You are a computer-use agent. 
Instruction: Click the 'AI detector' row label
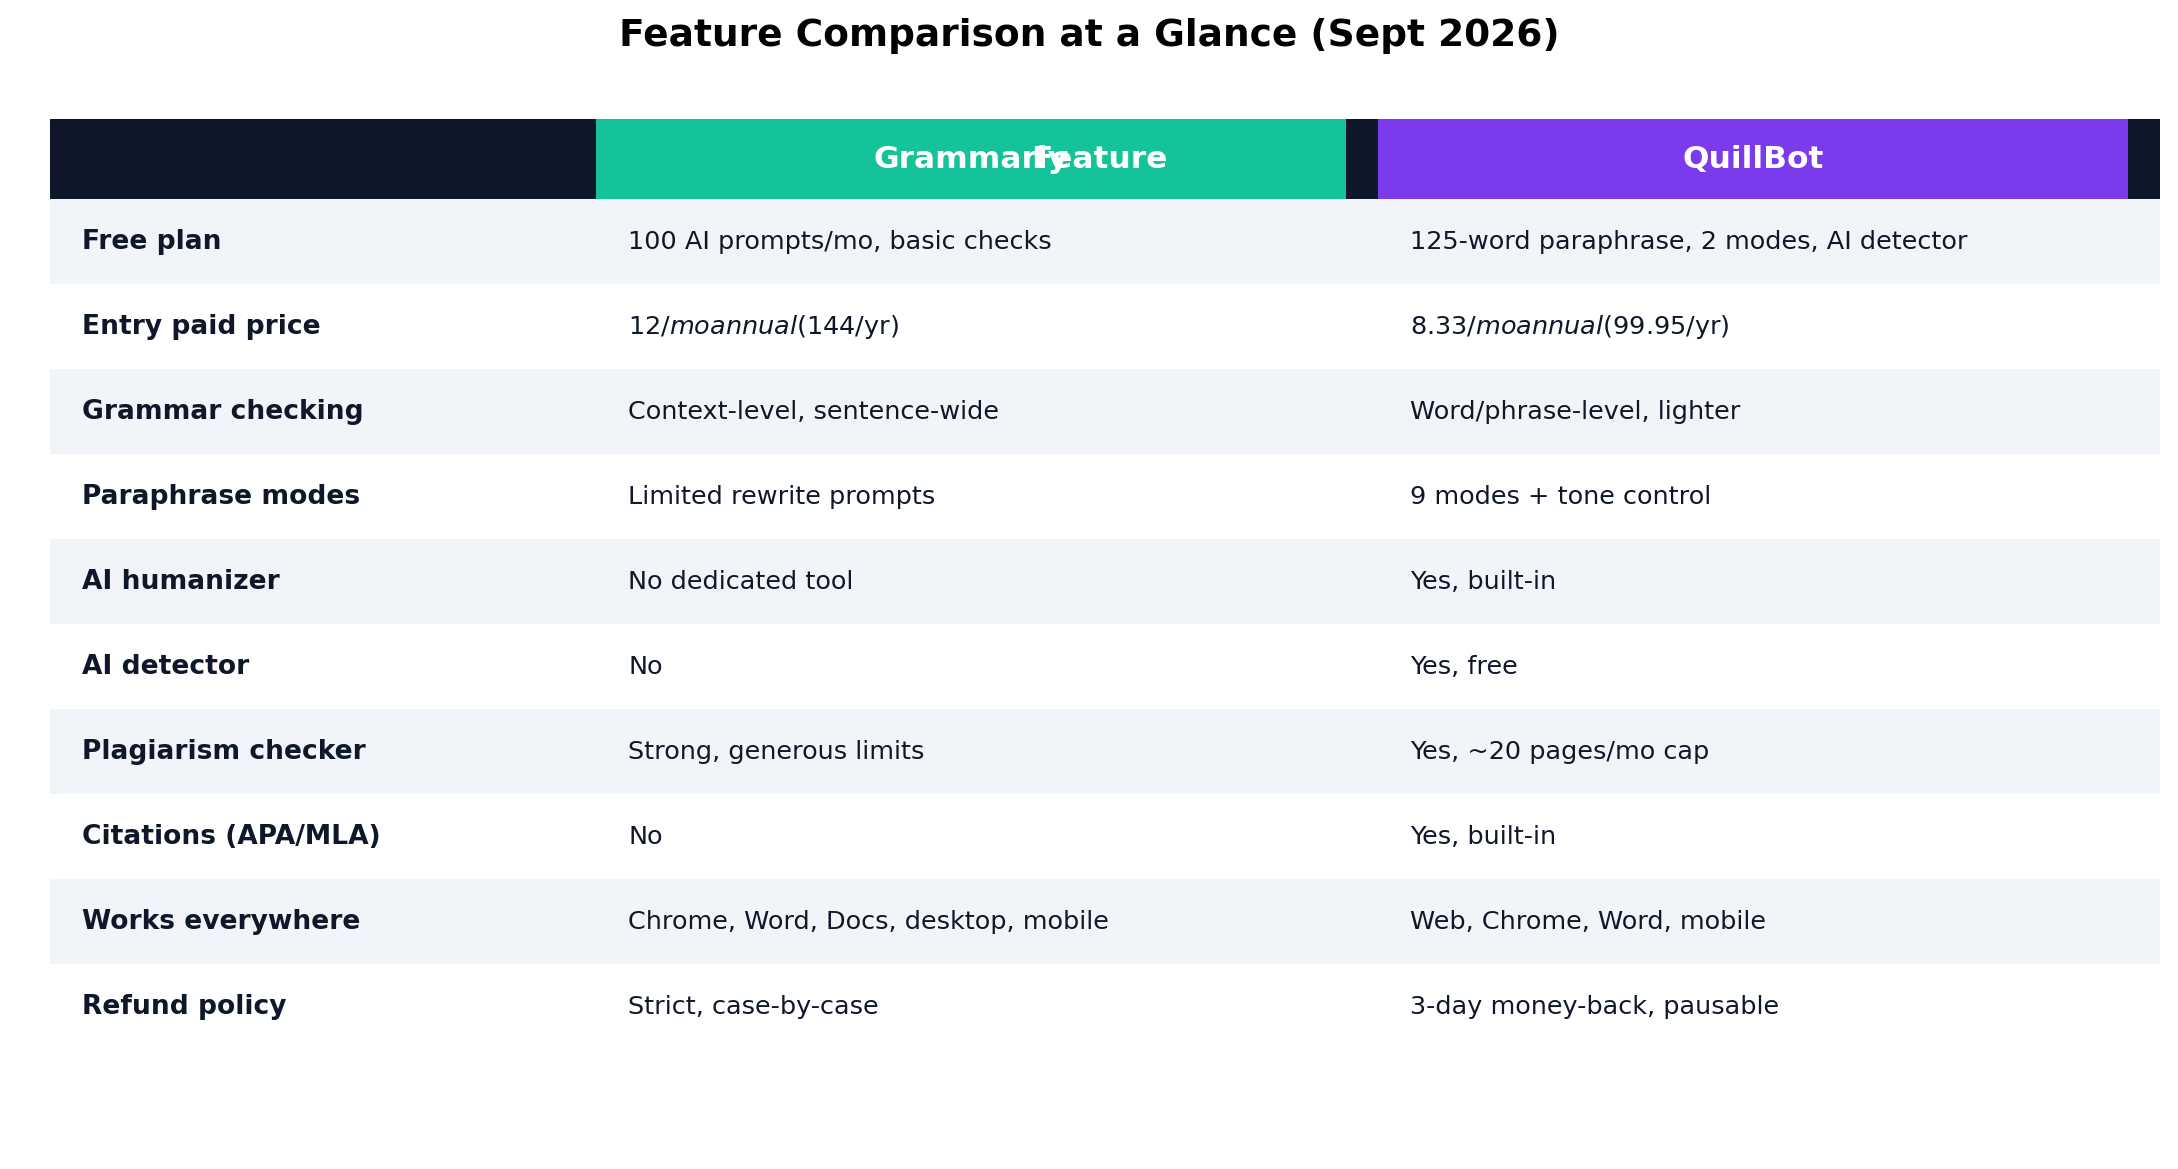point(166,666)
